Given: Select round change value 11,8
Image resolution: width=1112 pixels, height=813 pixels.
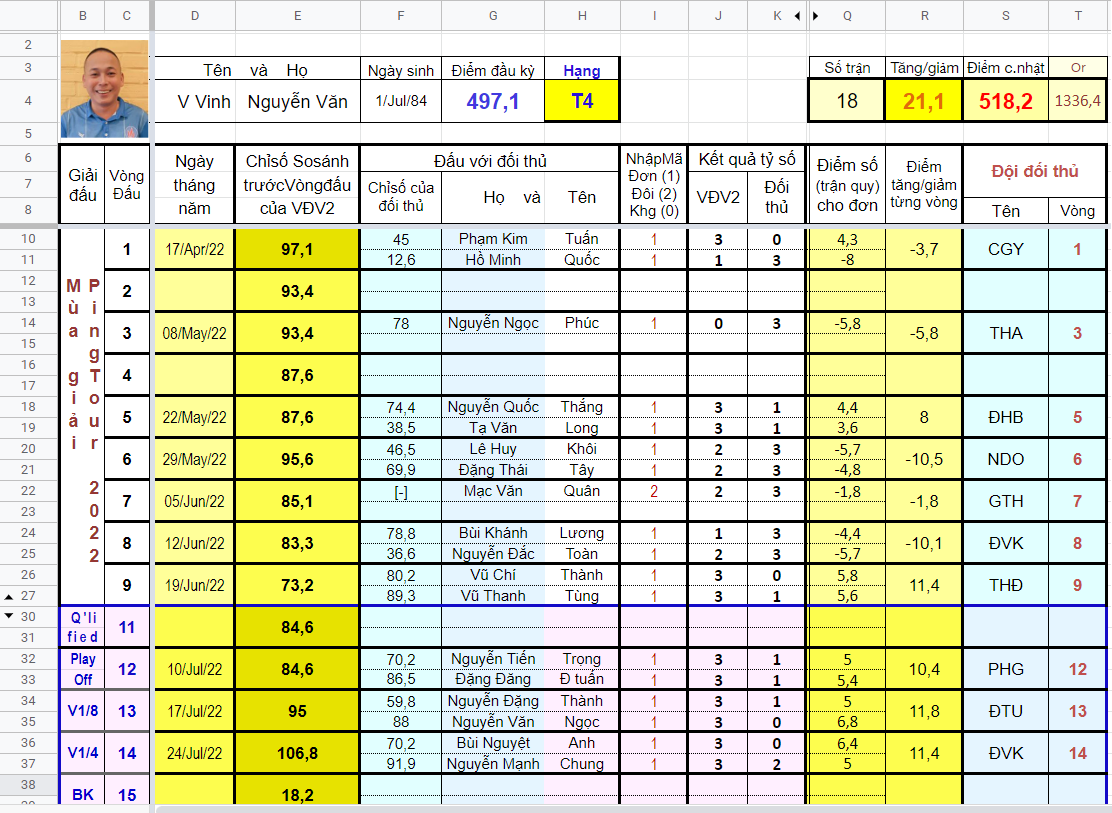Looking at the screenshot, I should tap(923, 711).
